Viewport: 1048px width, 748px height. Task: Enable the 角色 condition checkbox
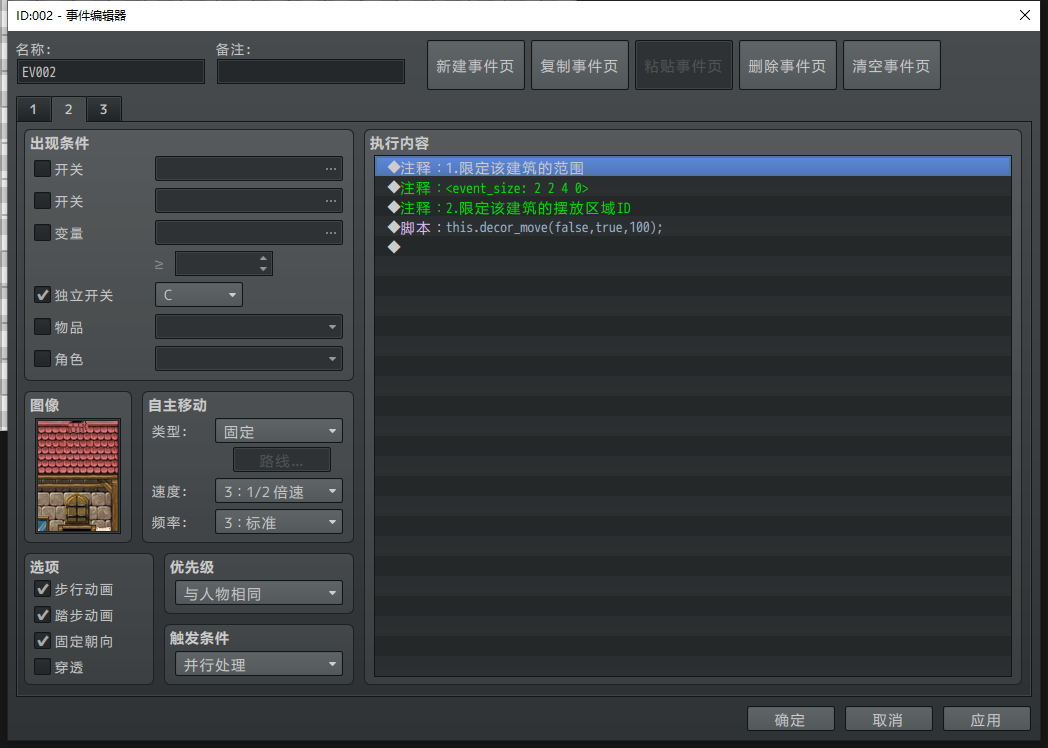pyautogui.click(x=42, y=359)
